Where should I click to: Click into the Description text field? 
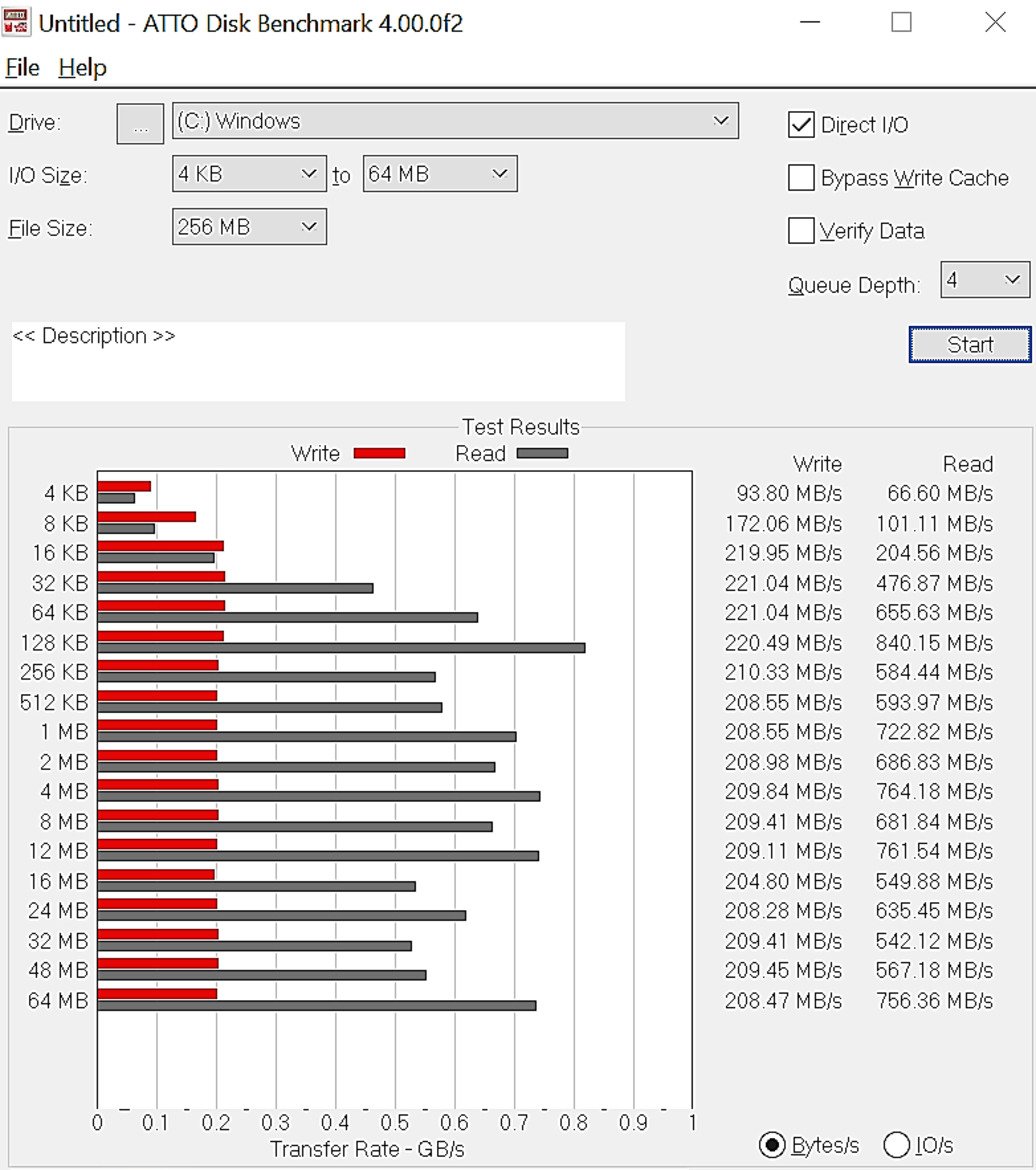click(x=319, y=362)
